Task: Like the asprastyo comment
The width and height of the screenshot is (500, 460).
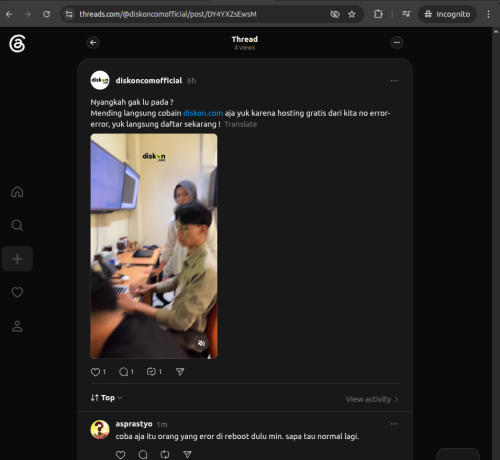Action: [121, 455]
